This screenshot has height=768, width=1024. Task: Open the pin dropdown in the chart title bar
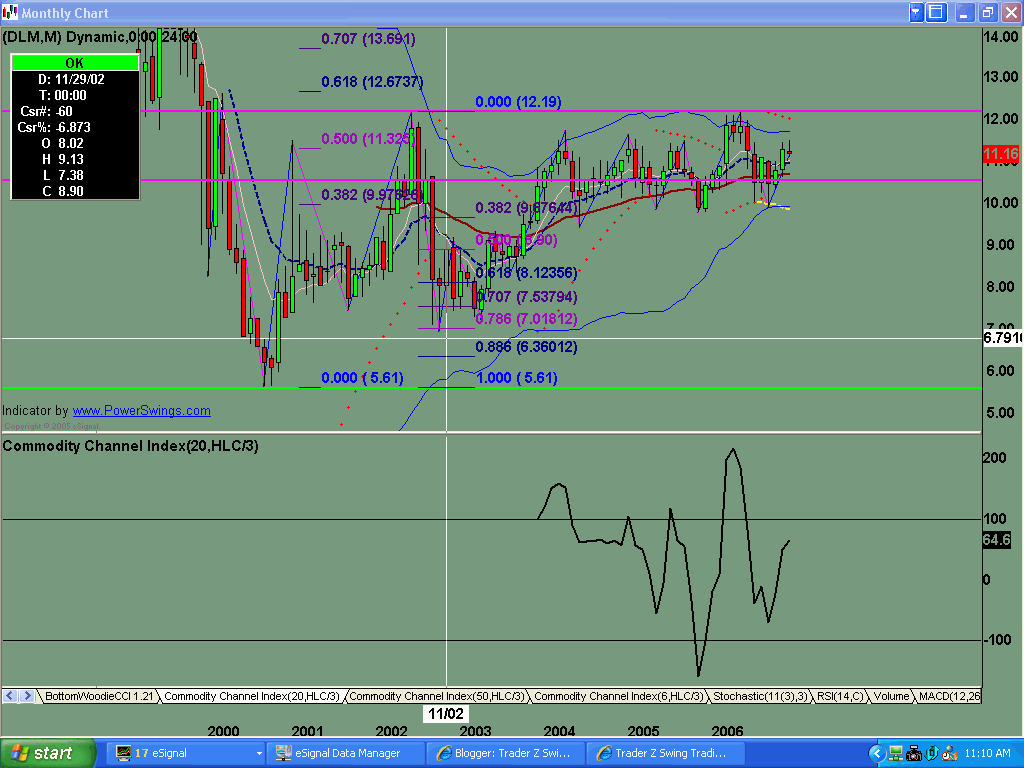coord(916,12)
